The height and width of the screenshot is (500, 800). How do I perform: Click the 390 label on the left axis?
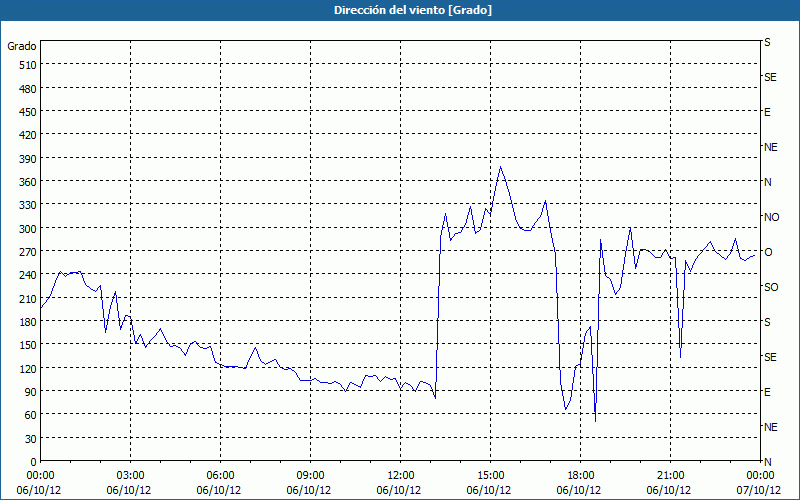click(x=28, y=159)
